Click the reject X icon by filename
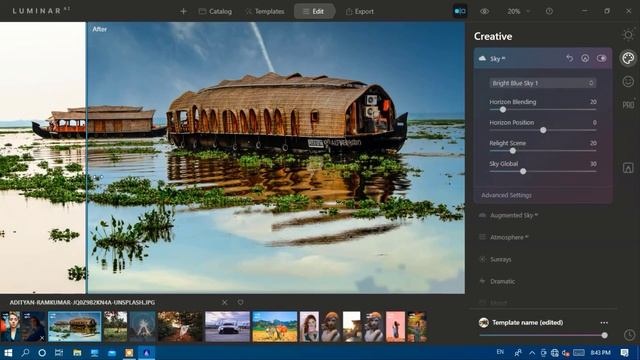 click(224, 302)
